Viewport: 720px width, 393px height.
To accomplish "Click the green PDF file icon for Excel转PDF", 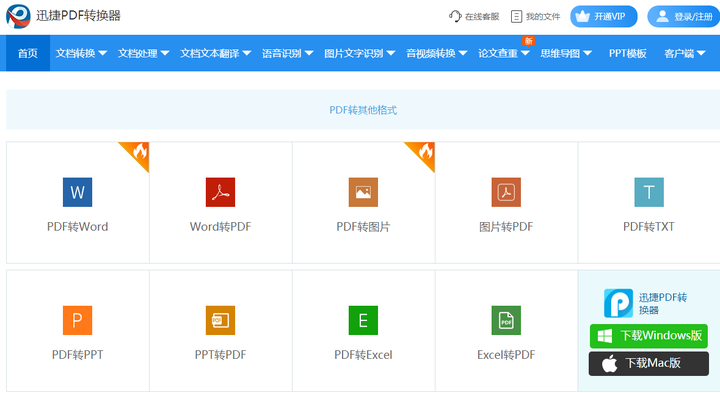I will 506,320.
